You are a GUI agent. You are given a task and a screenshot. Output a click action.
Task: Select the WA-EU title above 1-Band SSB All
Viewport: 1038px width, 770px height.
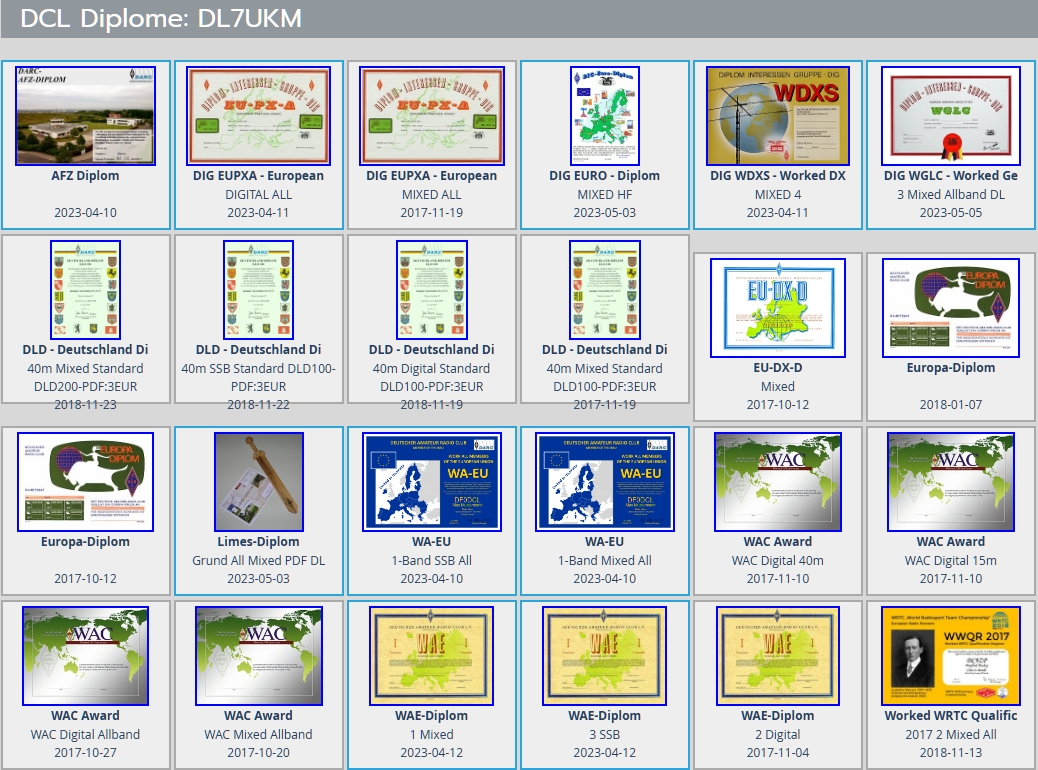432,542
